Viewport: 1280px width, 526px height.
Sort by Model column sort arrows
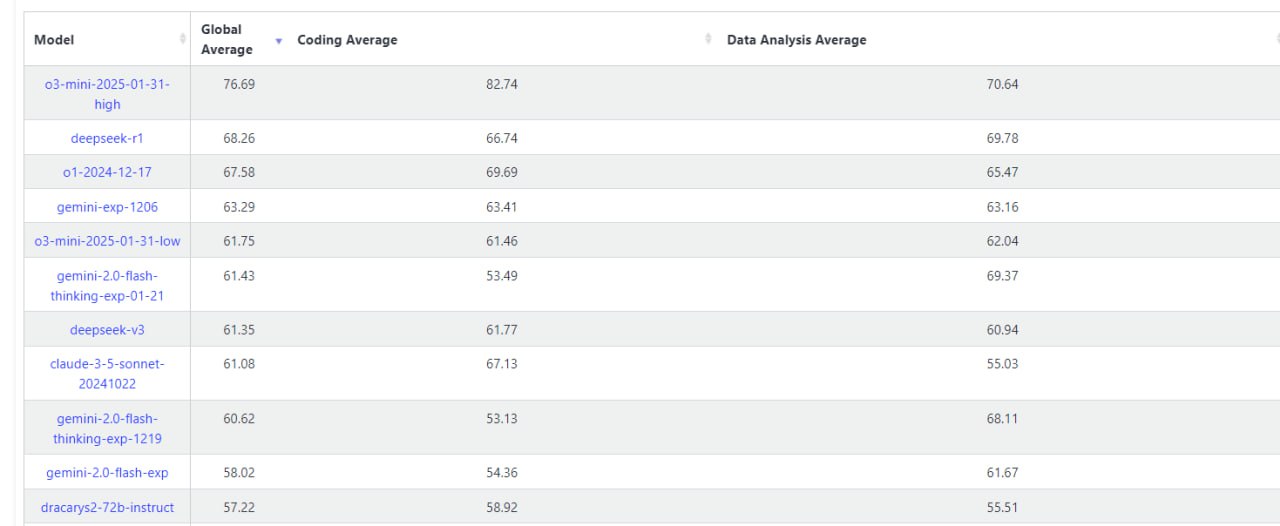click(x=182, y=38)
